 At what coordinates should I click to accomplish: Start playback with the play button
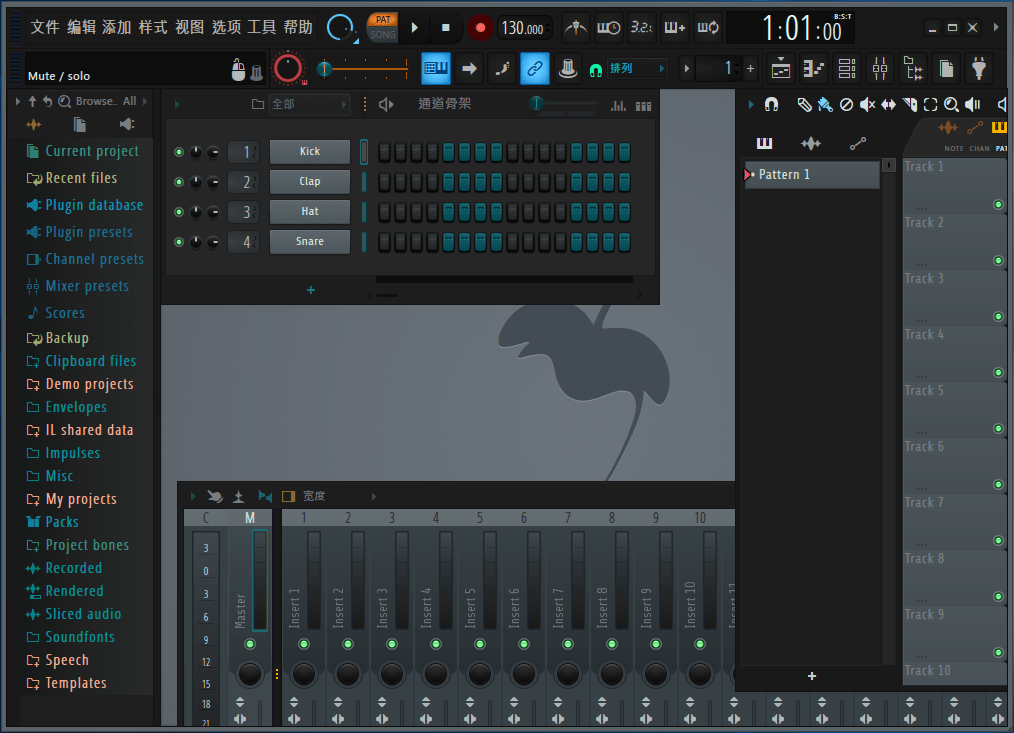click(x=415, y=28)
